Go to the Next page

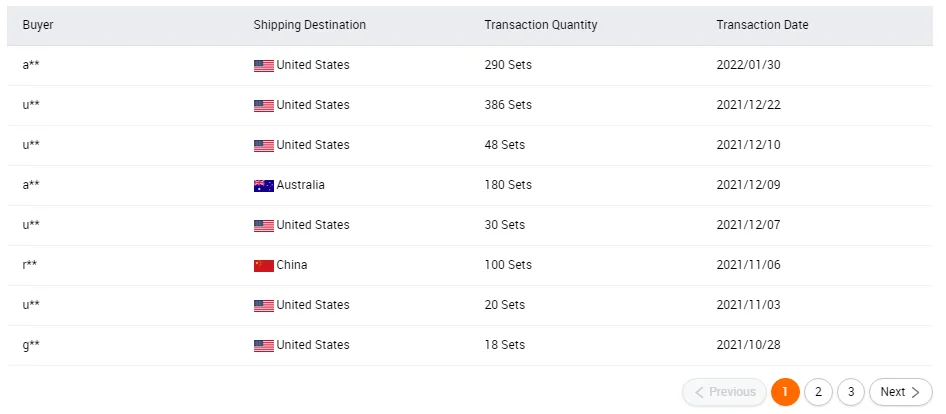(900, 392)
